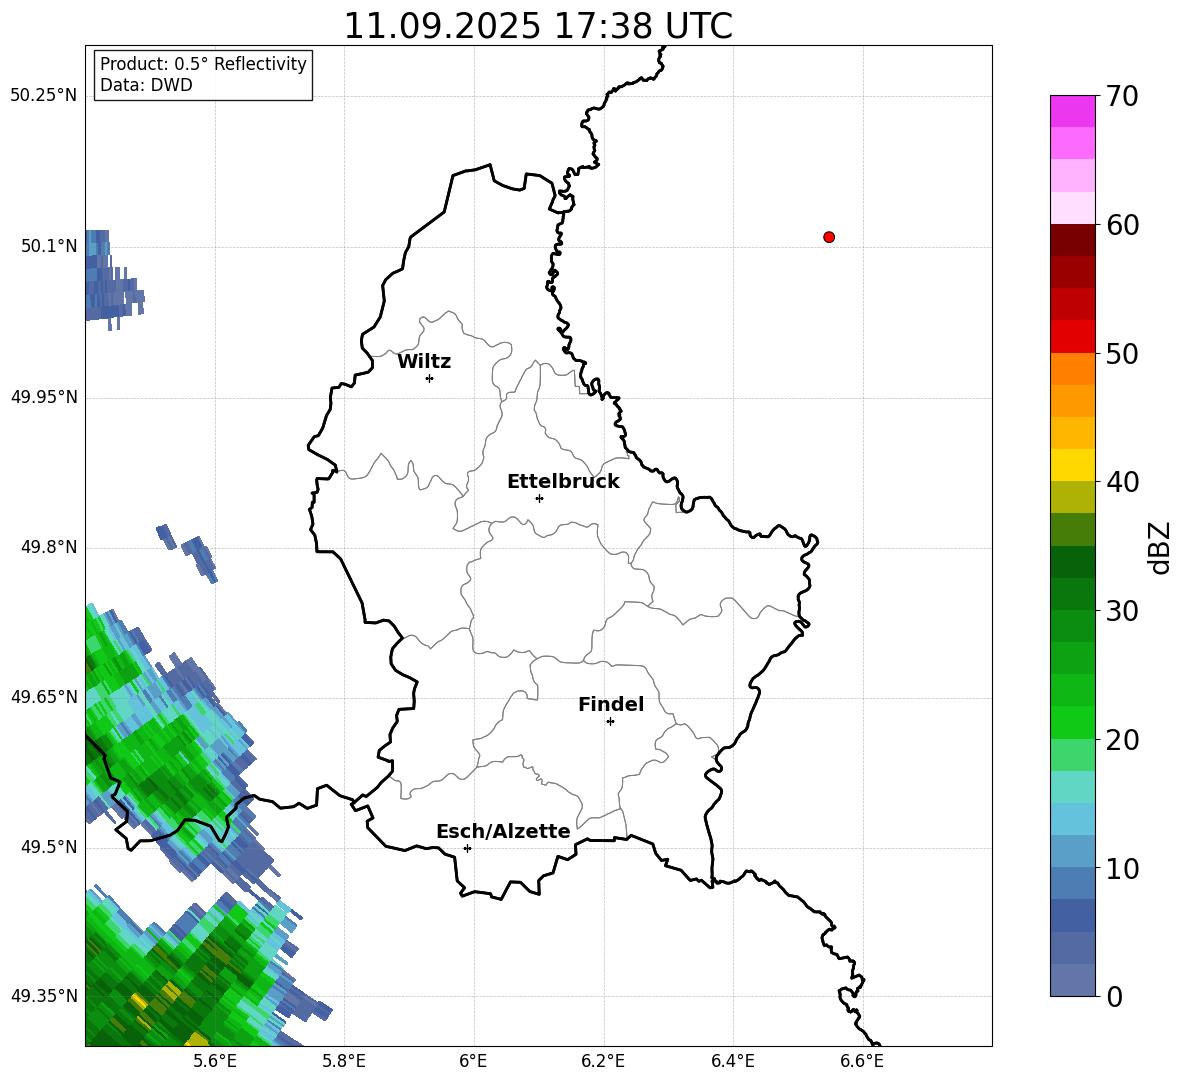Click the red dot marker east of Luxembourg
The height and width of the screenshot is (1081, 1184).
(829, 237)
